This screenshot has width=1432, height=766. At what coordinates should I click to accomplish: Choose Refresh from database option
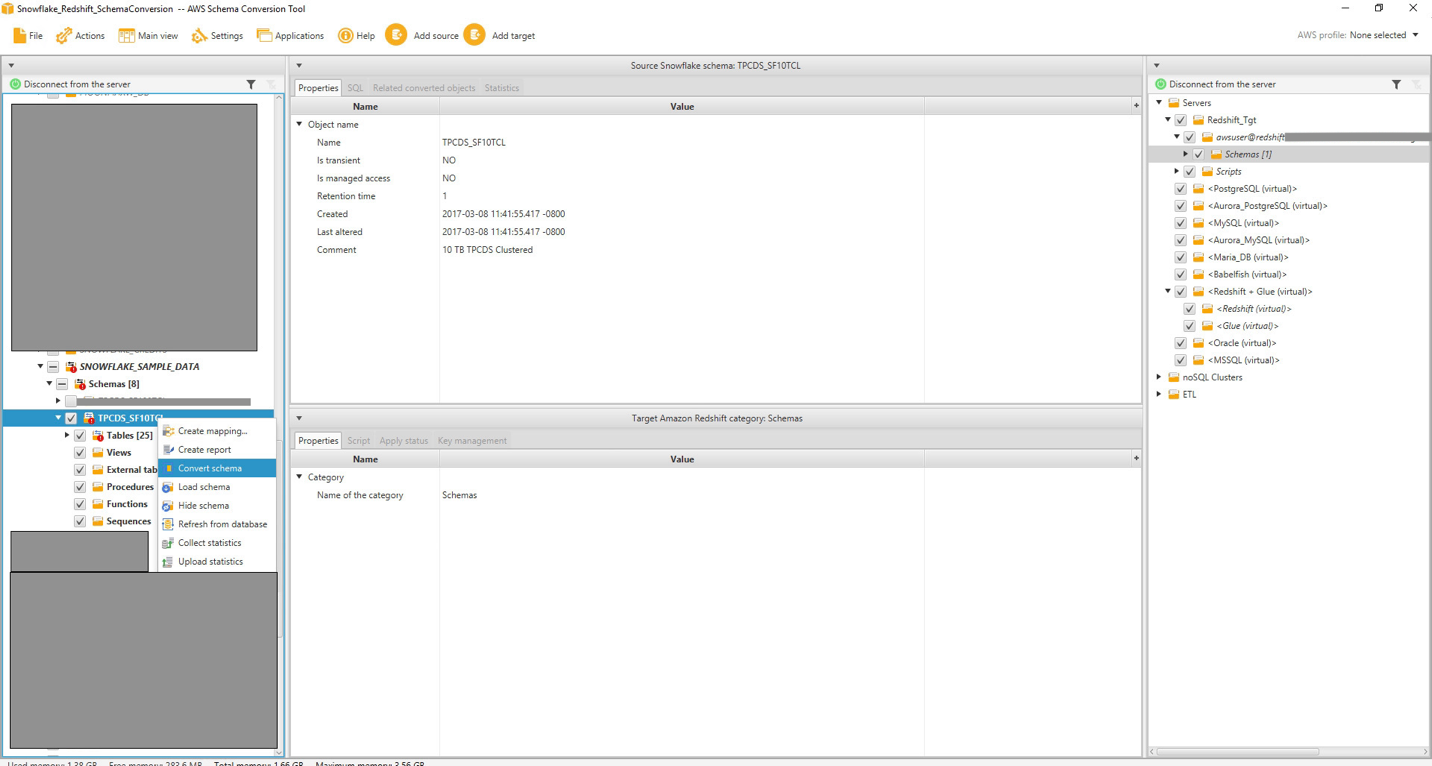[217, 524]
